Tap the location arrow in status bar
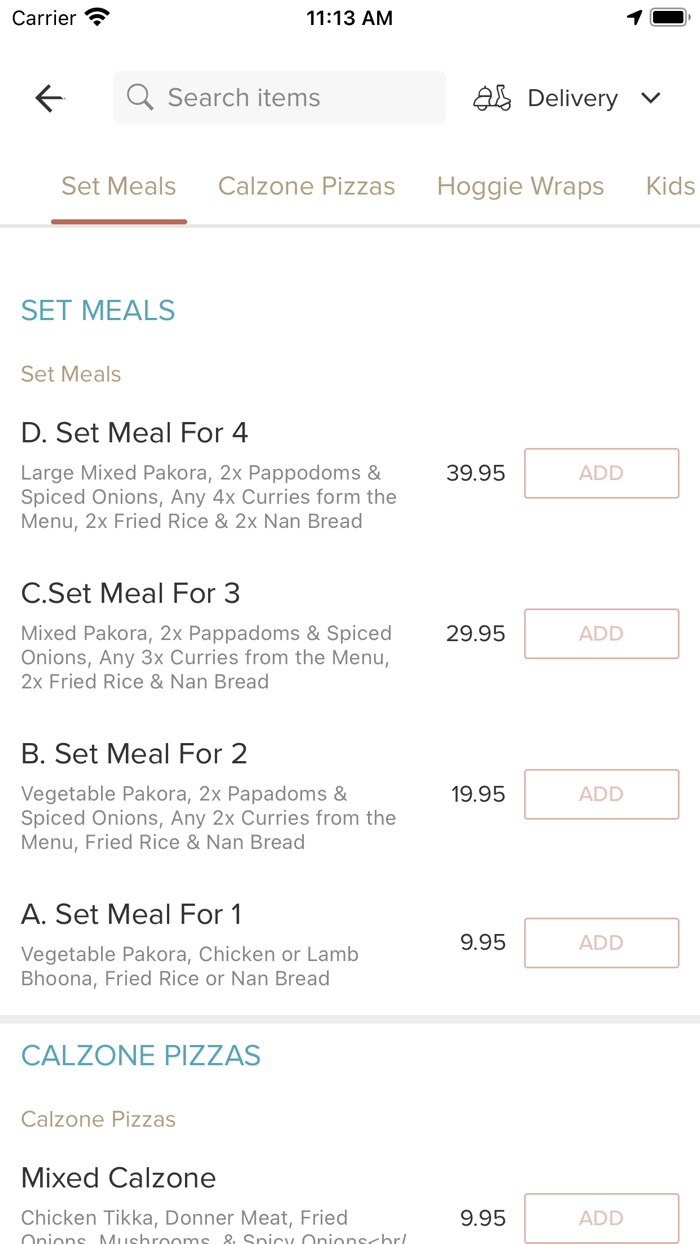 point(634,18)
